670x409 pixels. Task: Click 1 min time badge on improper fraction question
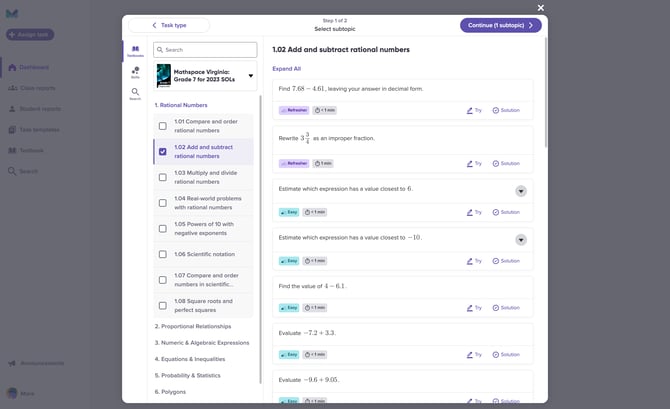(x=323, y=164)
